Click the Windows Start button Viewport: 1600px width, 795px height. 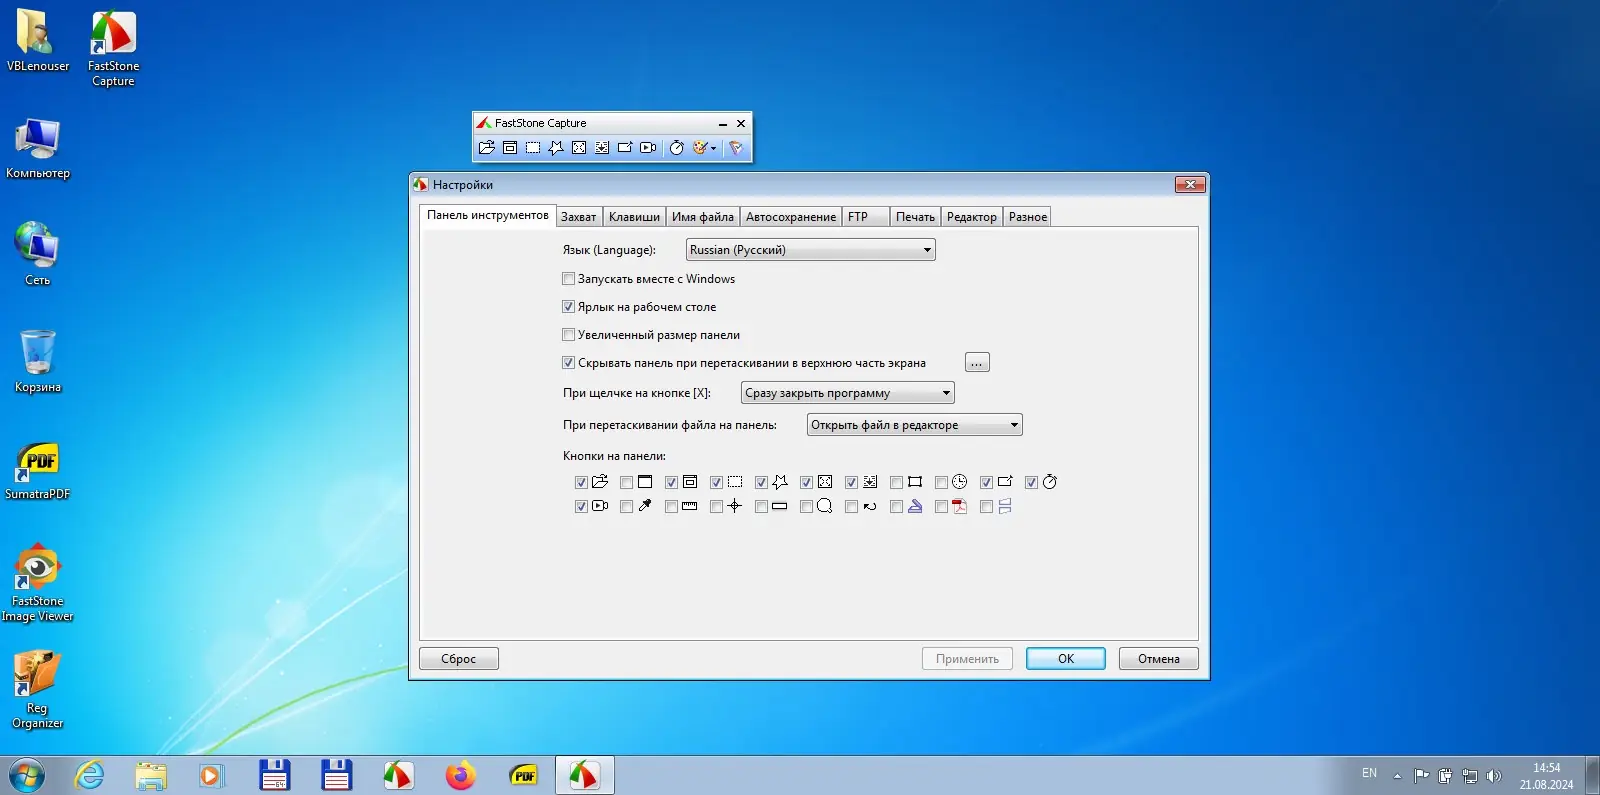[26, 775]
